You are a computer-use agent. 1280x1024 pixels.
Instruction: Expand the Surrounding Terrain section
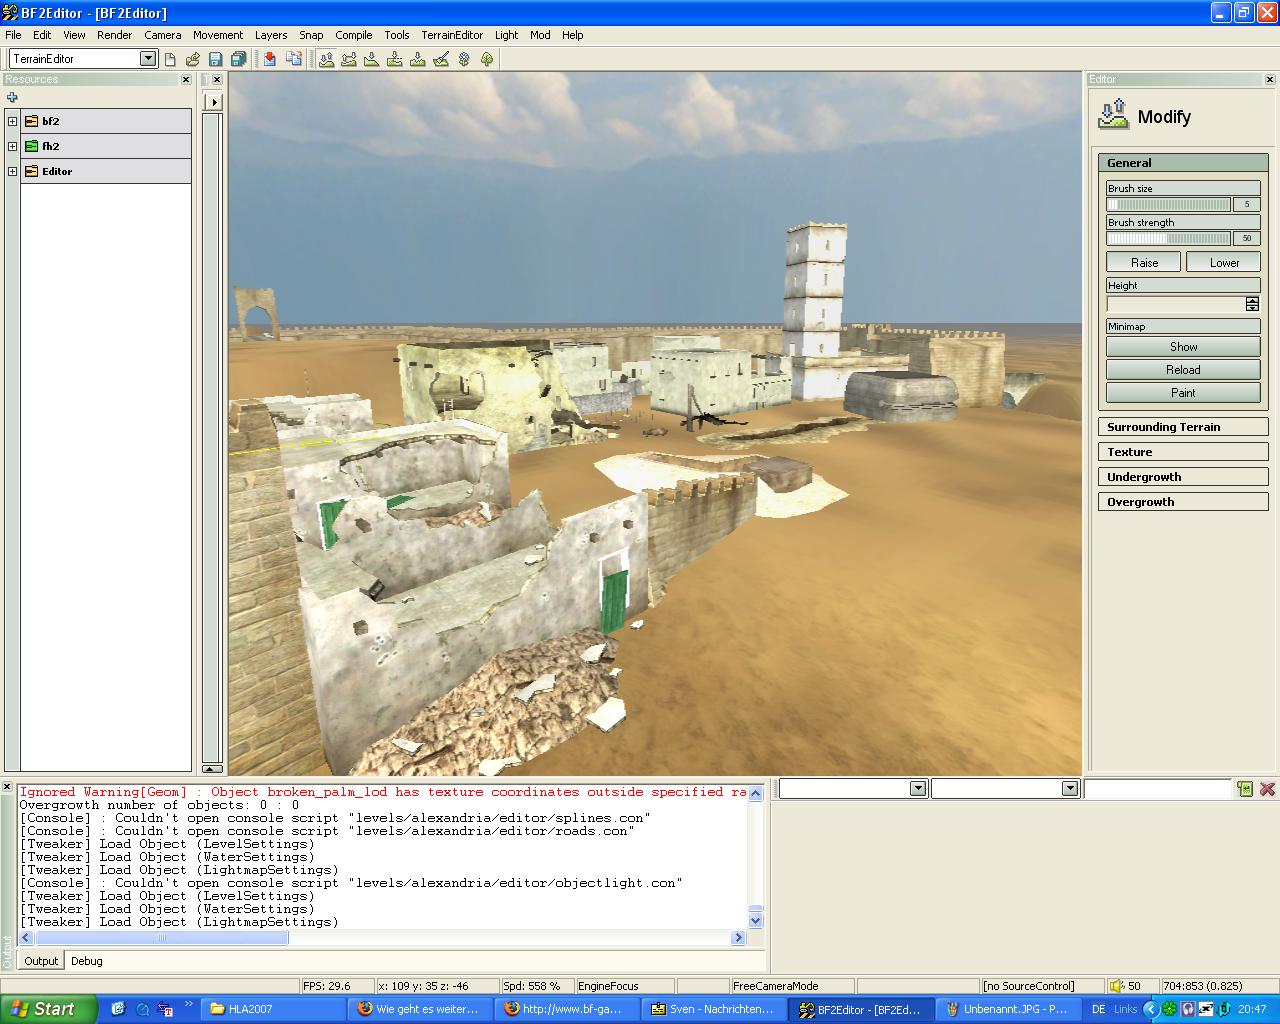pos(1183,427)
